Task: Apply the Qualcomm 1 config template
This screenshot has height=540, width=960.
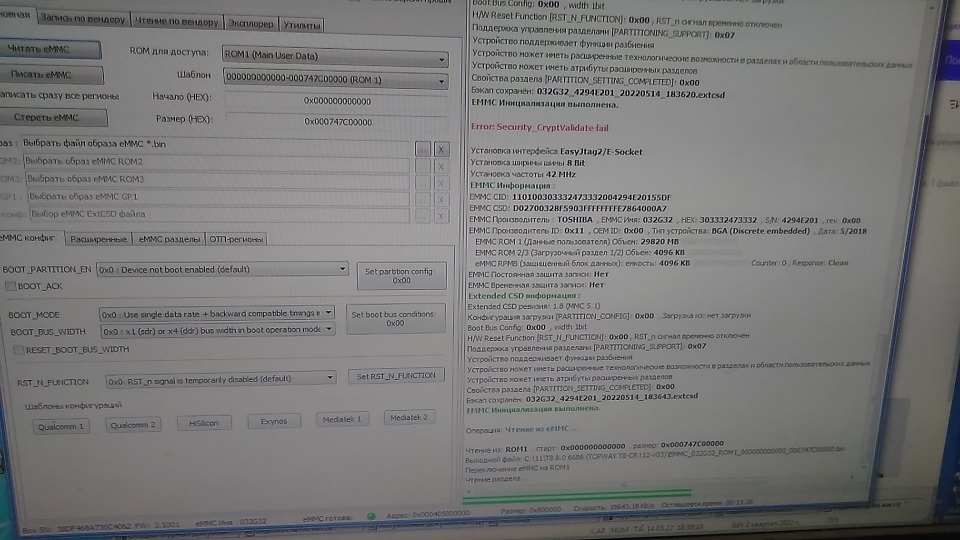Action: [x=58, y=424]
